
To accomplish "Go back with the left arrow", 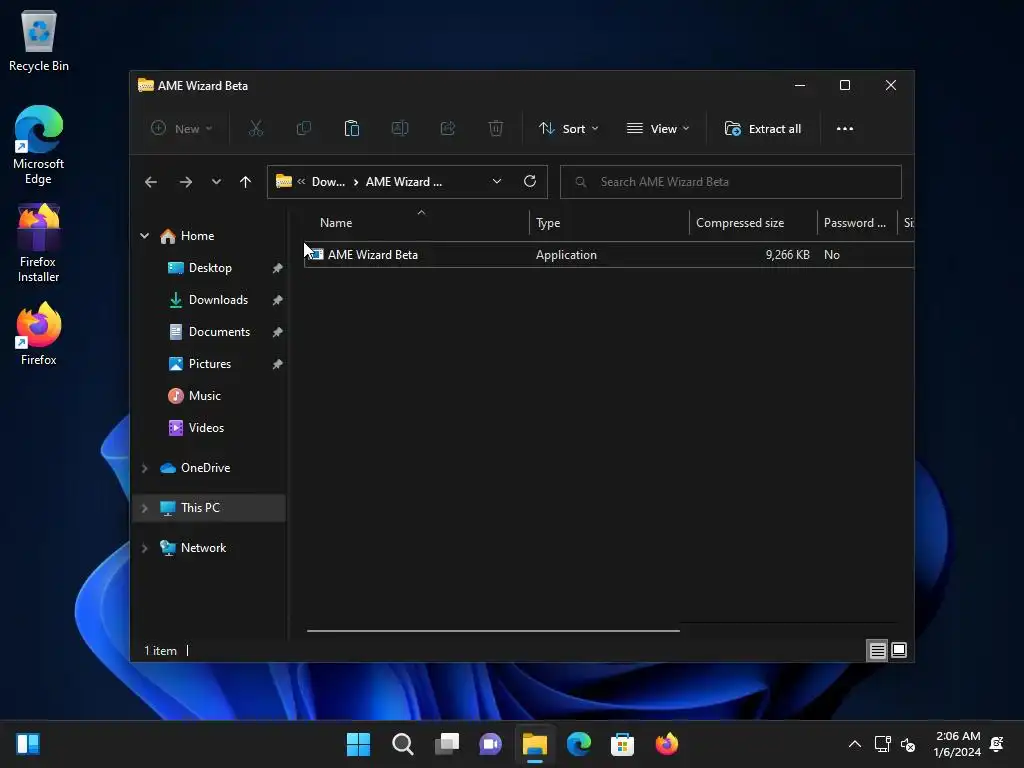I will click(x=151, y=182).
